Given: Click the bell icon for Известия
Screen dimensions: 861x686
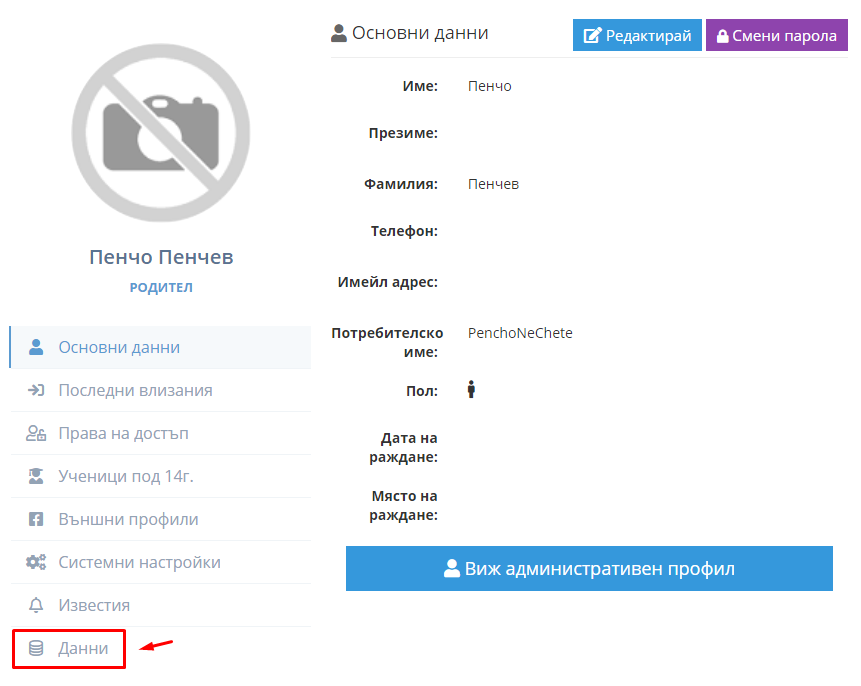Looking at the screenshot, I should point(36,605).
